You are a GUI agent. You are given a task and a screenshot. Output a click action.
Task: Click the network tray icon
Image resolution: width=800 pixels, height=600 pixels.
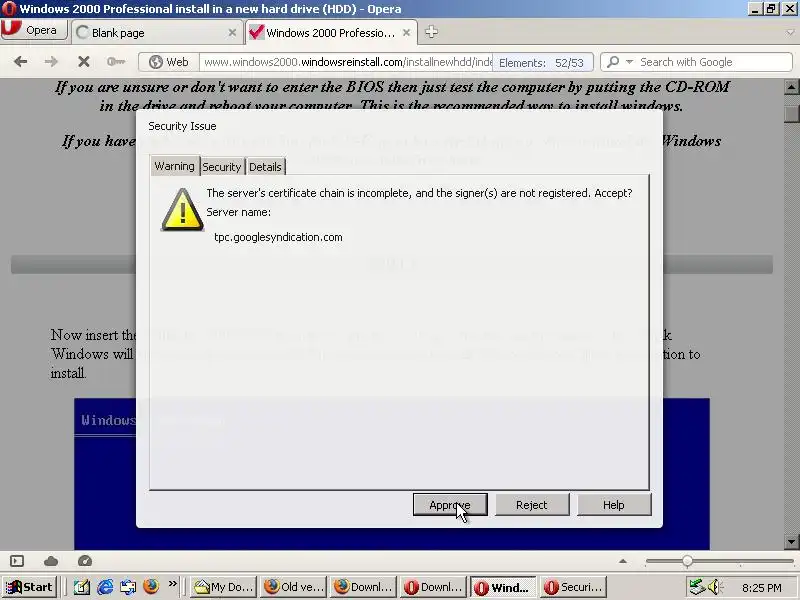tap(696, 587)
